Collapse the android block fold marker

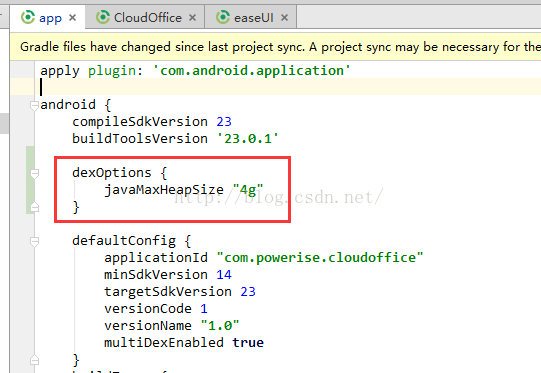pos(34,105)
